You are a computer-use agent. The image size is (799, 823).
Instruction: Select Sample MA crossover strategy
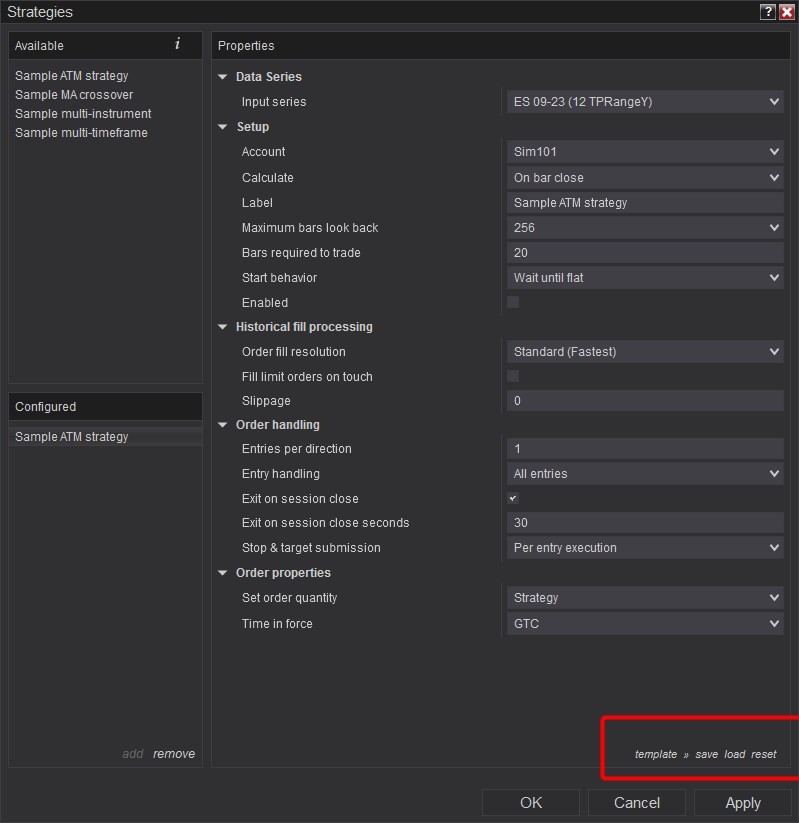click(74, 95)
